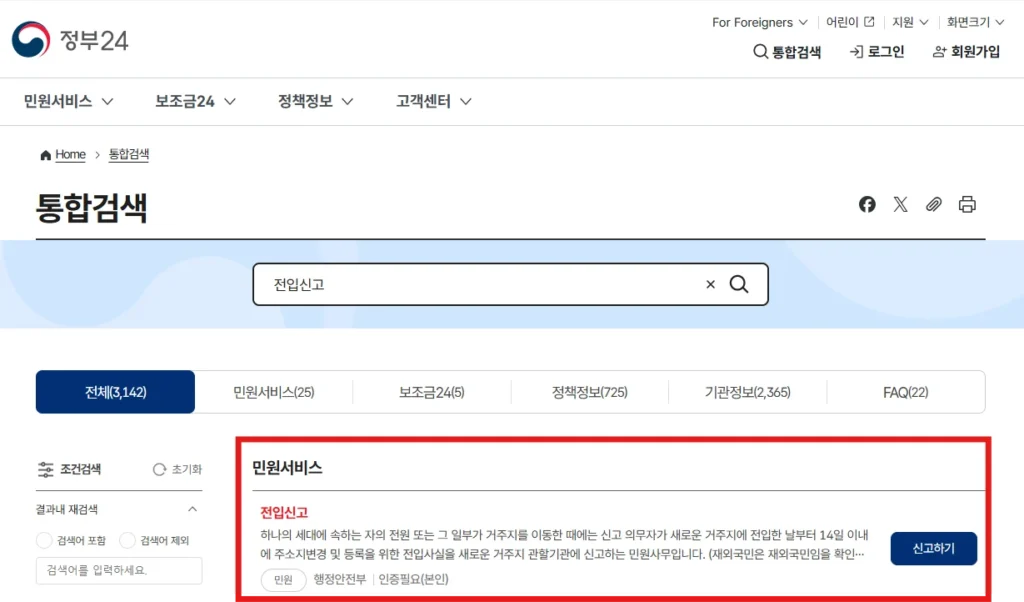This screenshot has height=602, width=1024.
Task: Collapse the 결과내 재검색 section
Action: click(x=193, y=509)
